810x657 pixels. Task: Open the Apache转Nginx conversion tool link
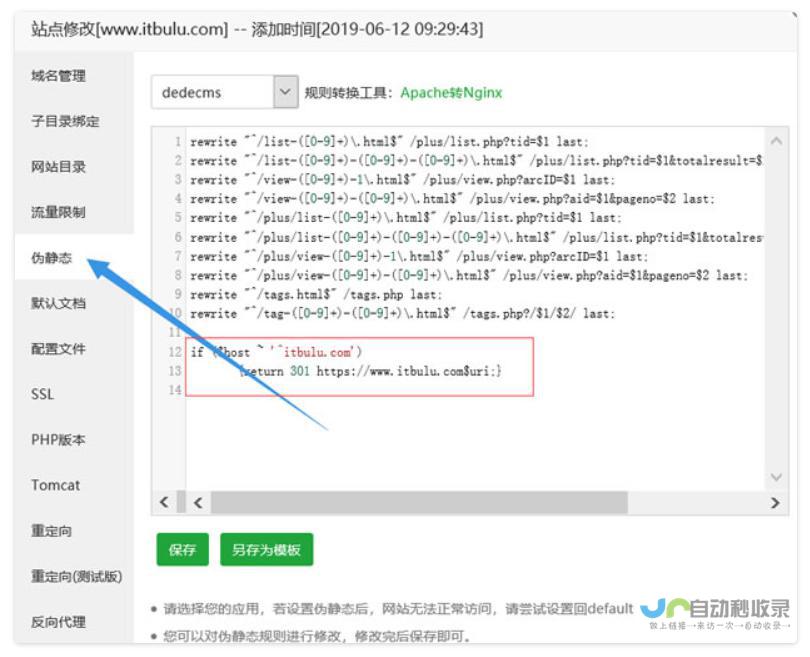(451, 93)
